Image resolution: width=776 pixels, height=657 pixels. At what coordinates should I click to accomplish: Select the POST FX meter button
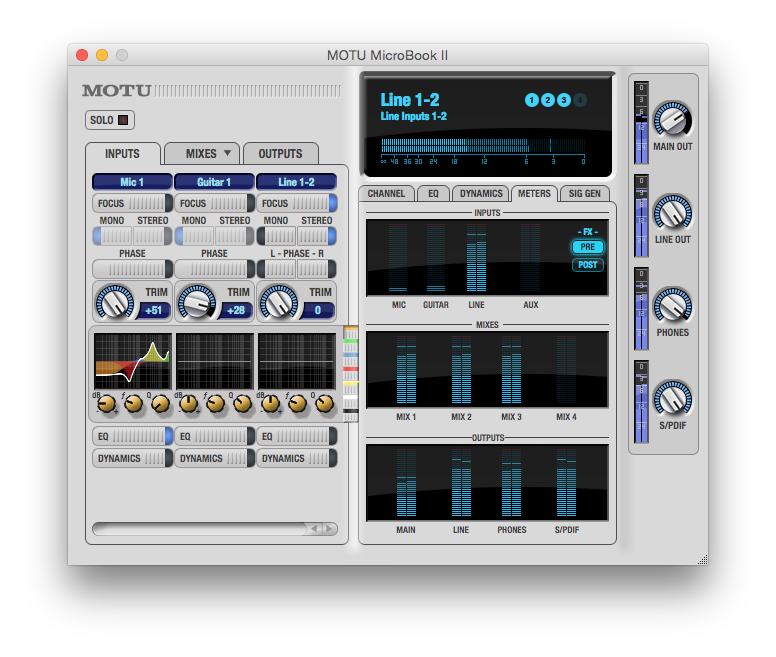coord(587,265)
